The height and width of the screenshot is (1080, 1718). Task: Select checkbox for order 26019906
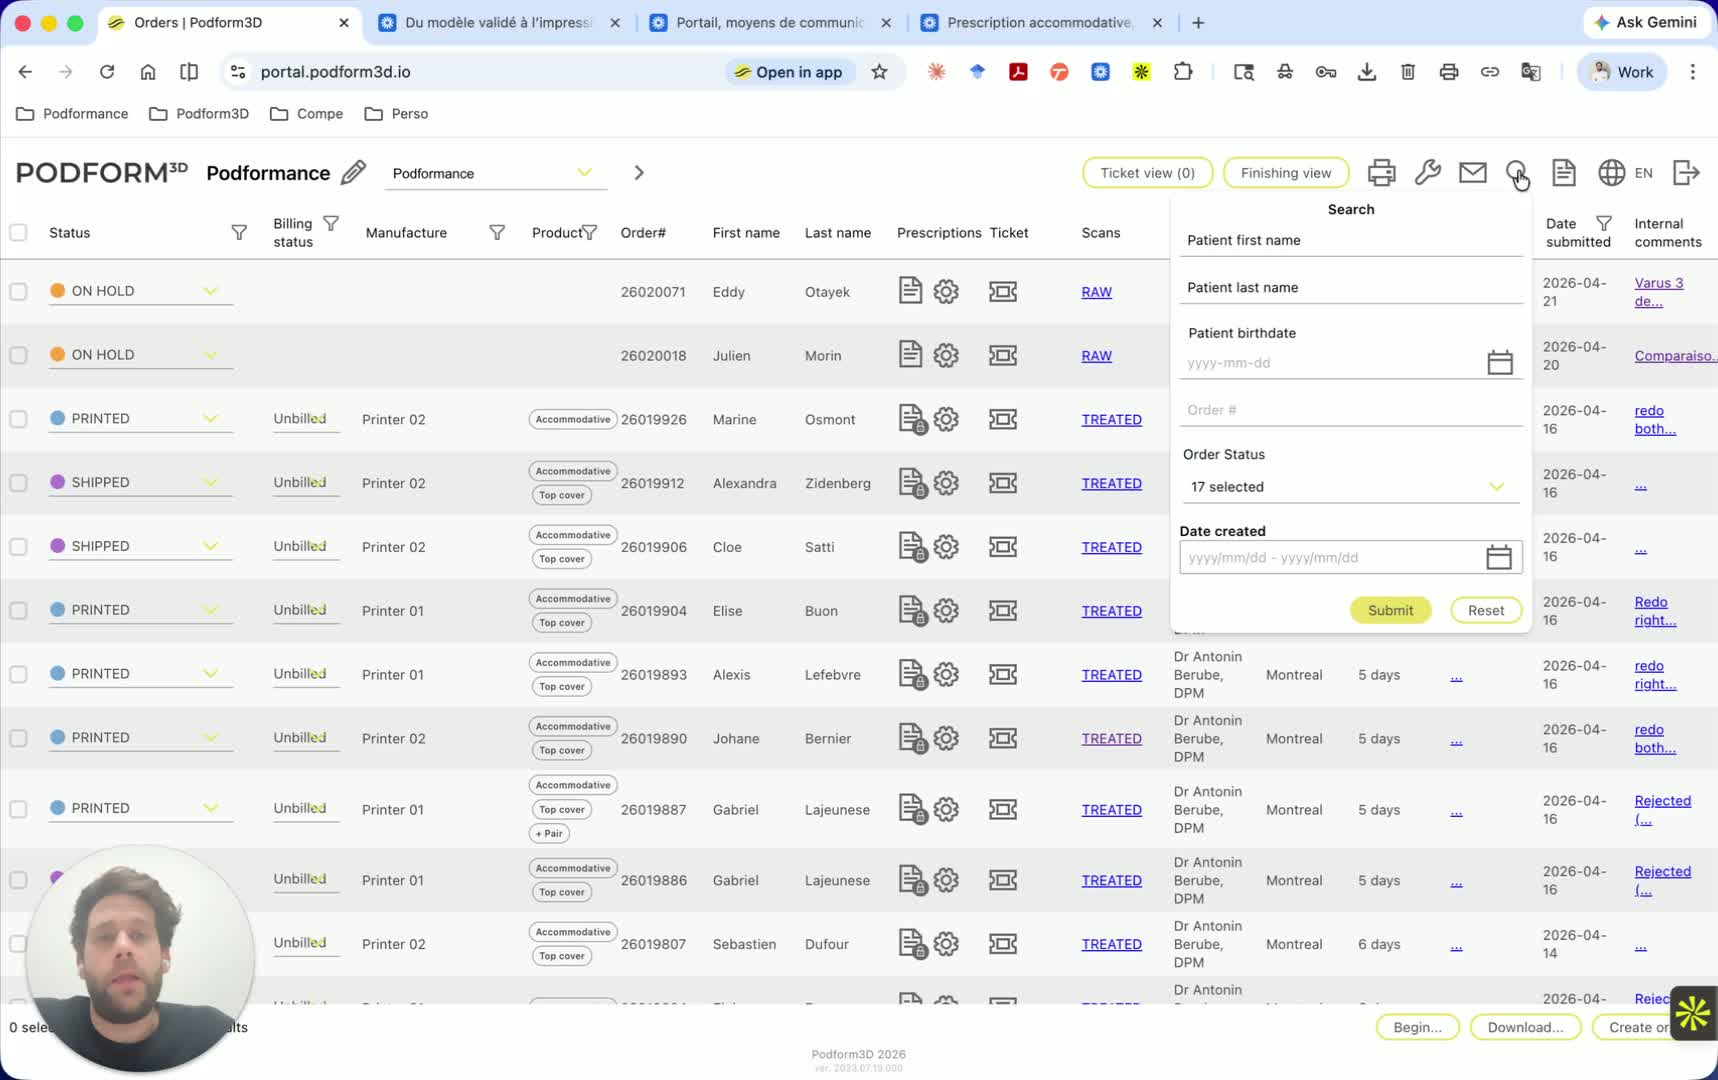tap(18, 547)
